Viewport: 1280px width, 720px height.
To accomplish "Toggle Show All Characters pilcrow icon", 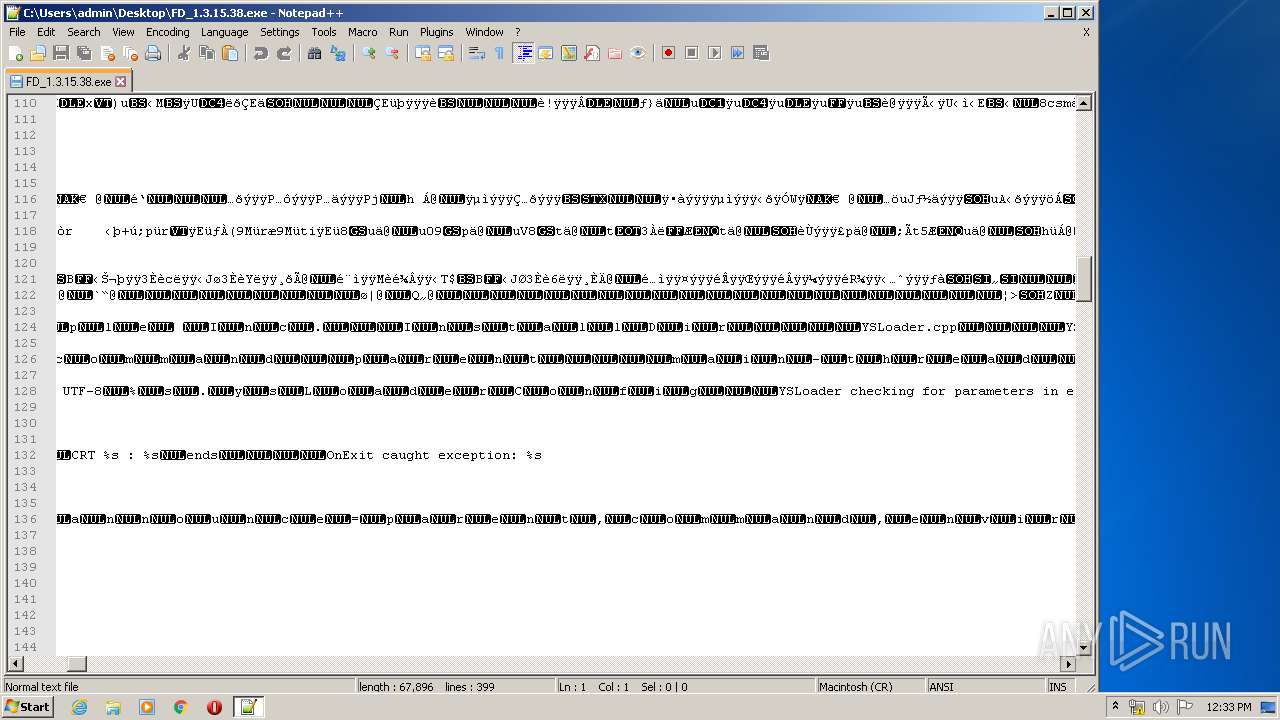I will pyautogui.click(x=500, y=53).
